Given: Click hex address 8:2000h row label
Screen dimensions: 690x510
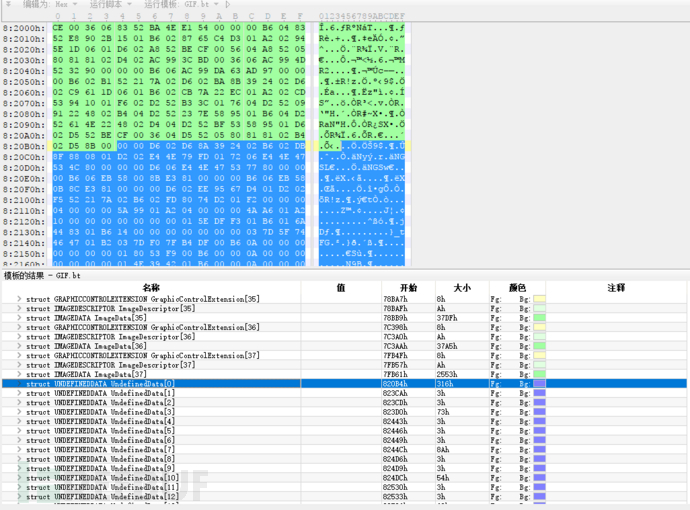Looking at the screenshot, I should (x=24, y=28).
